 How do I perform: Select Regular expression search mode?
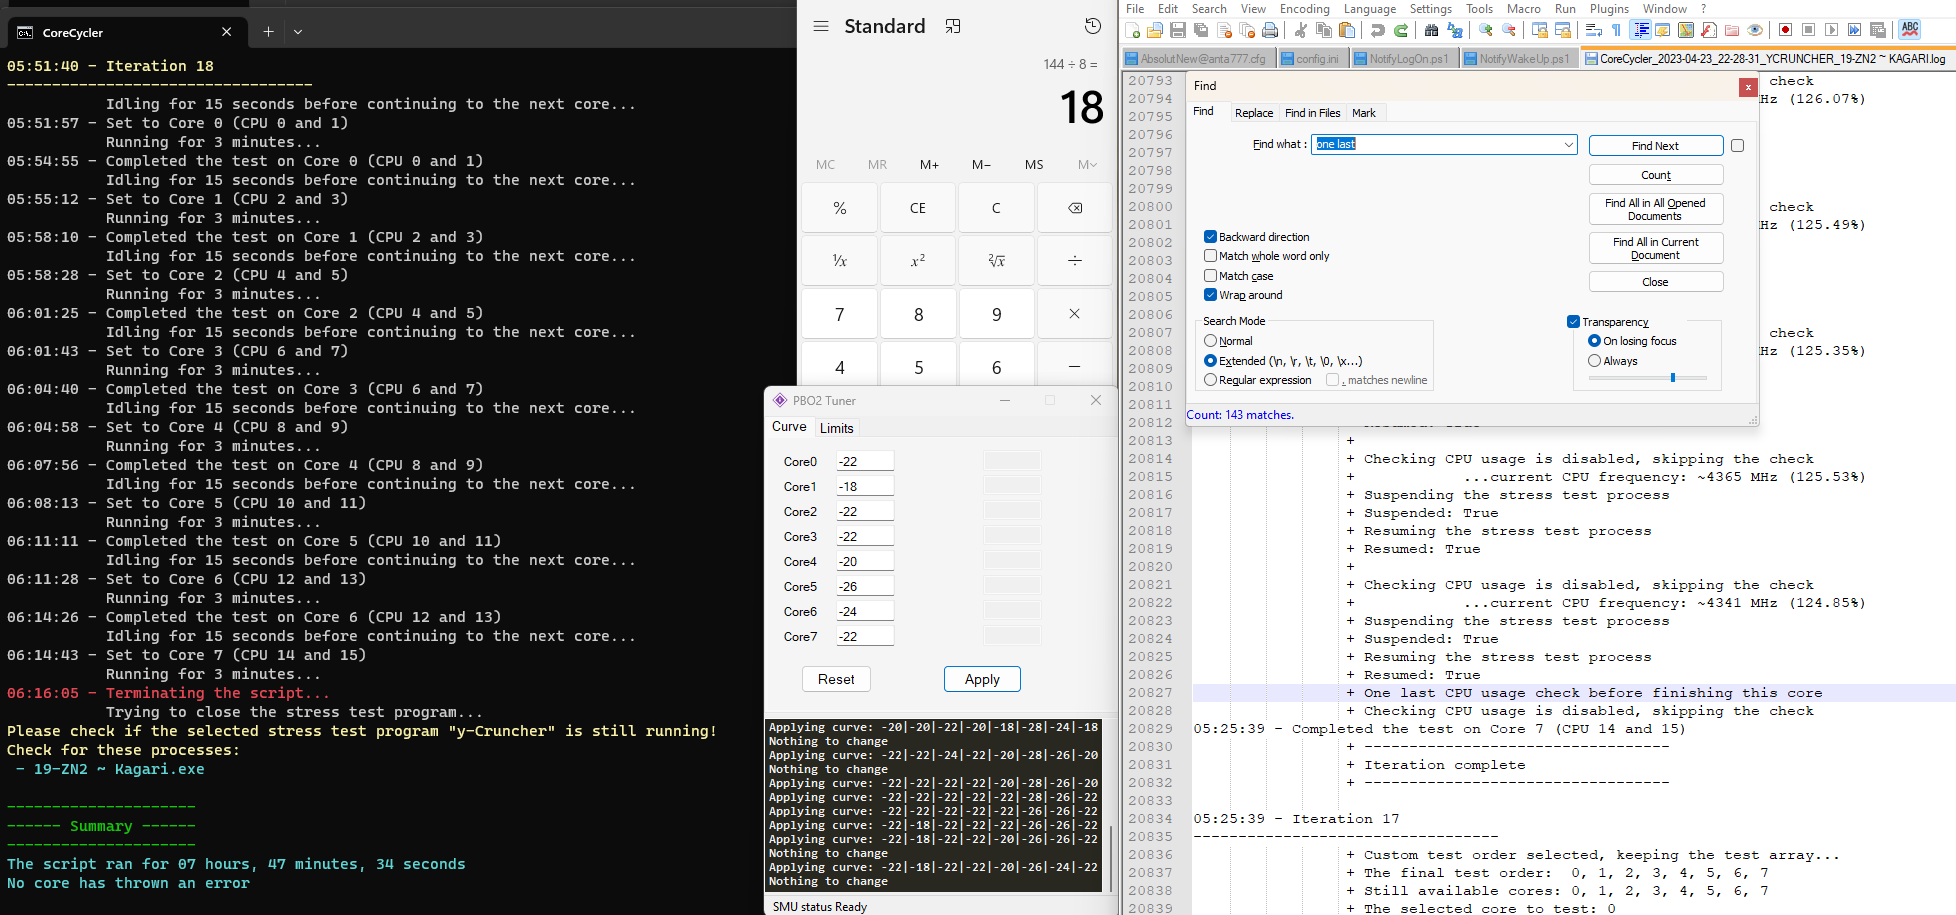point(1211,380)
